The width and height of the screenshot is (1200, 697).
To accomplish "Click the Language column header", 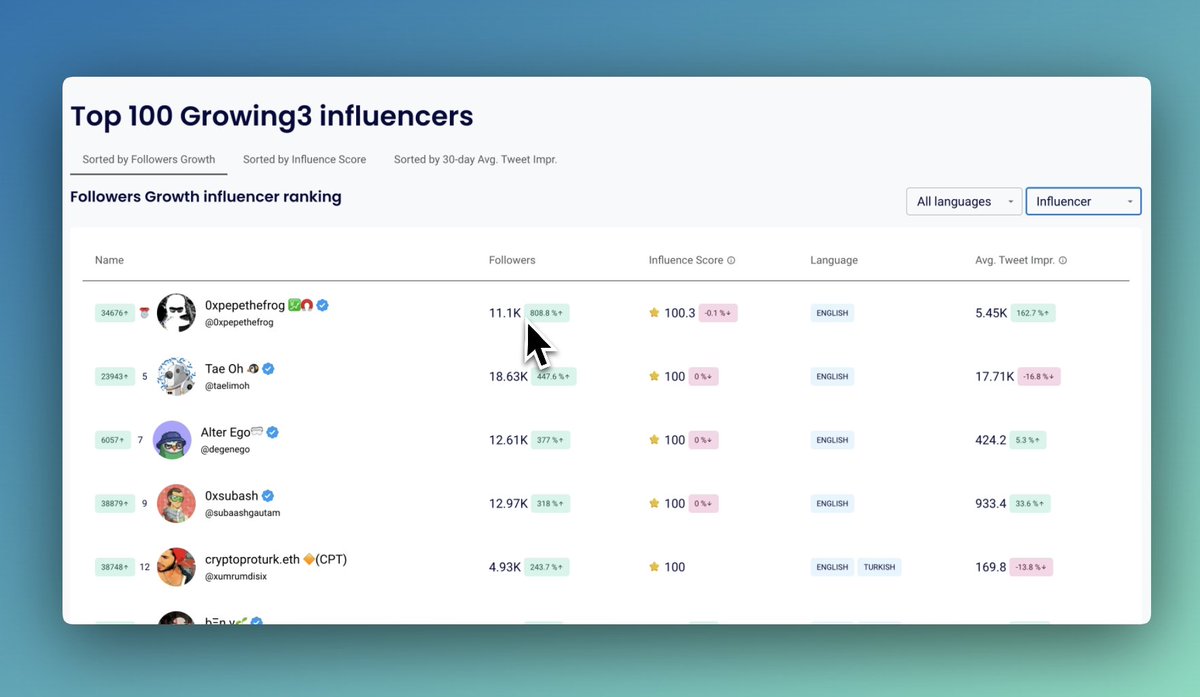I will 834,260.
